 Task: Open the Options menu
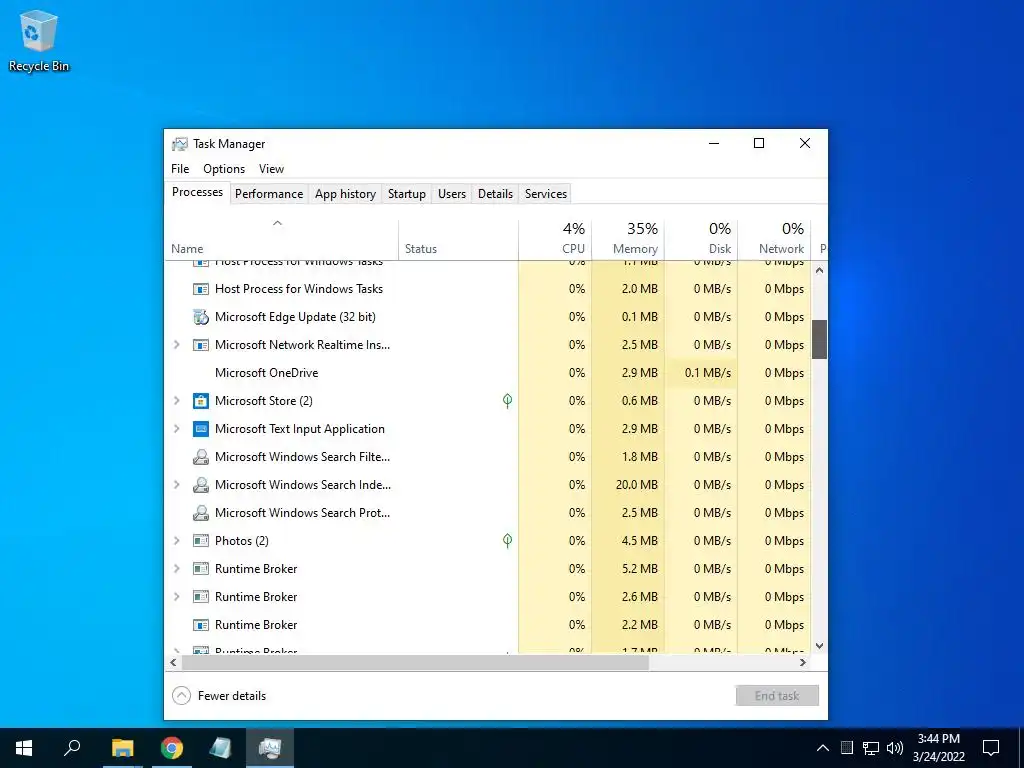point(224,168)
